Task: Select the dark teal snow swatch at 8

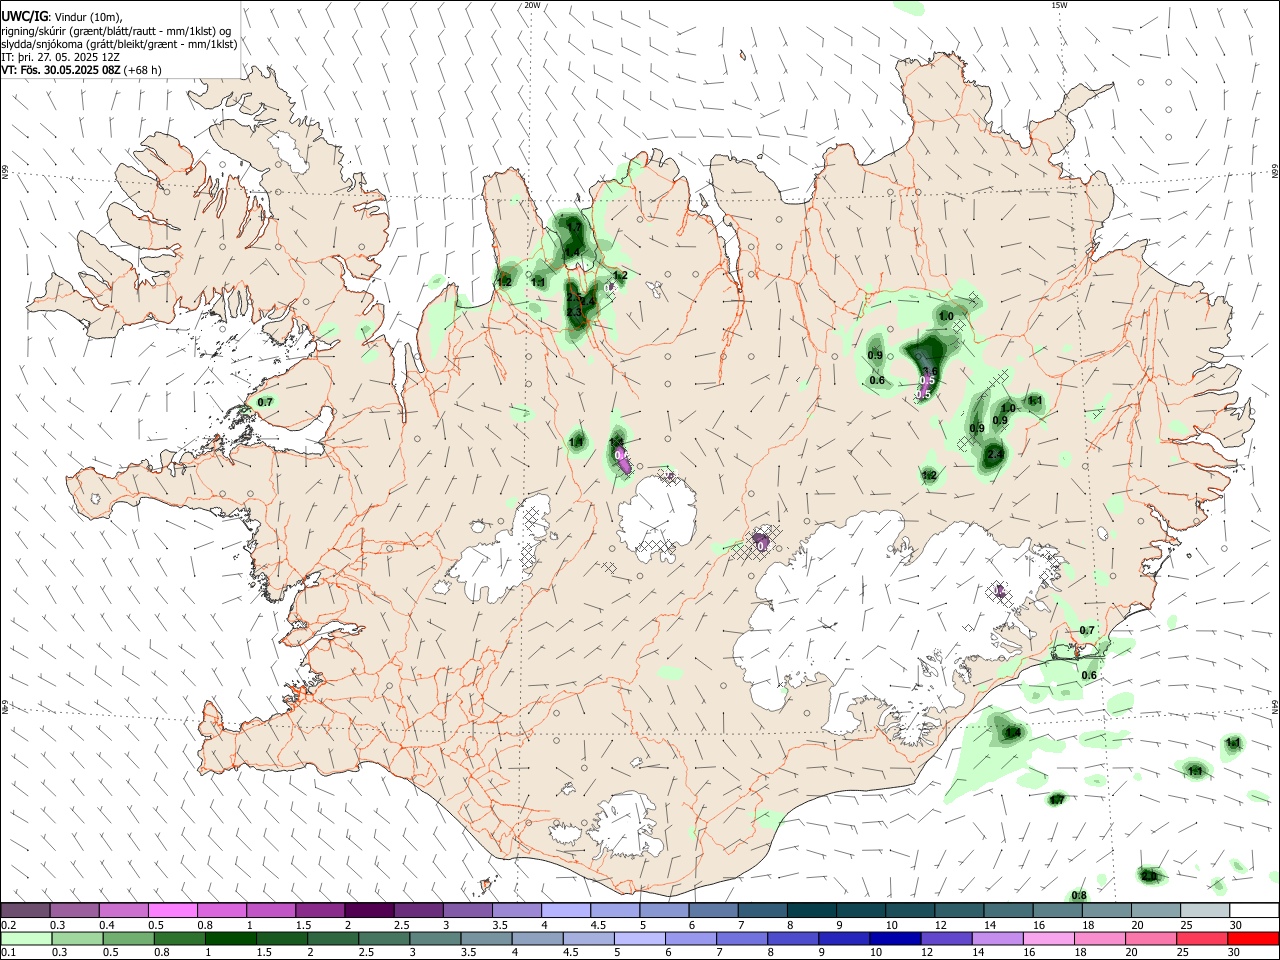Action: 810,910
